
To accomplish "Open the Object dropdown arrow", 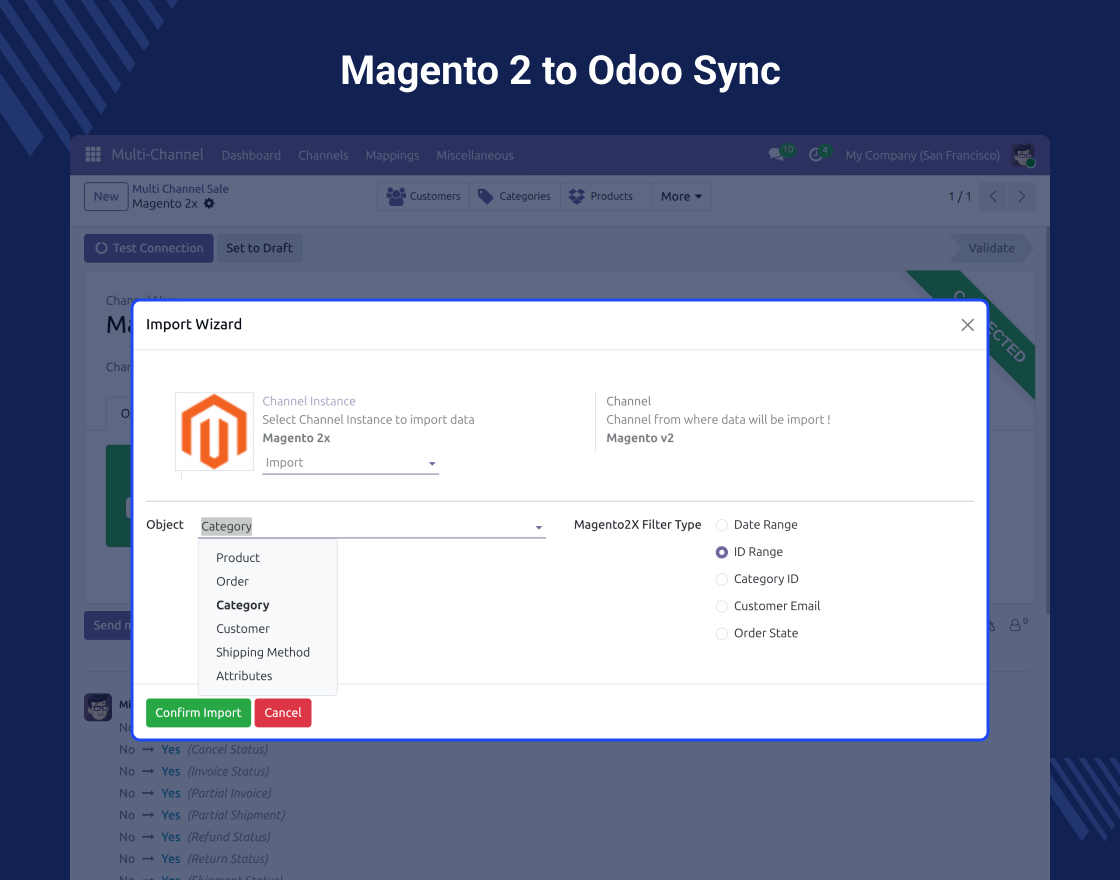I will 539,527.
